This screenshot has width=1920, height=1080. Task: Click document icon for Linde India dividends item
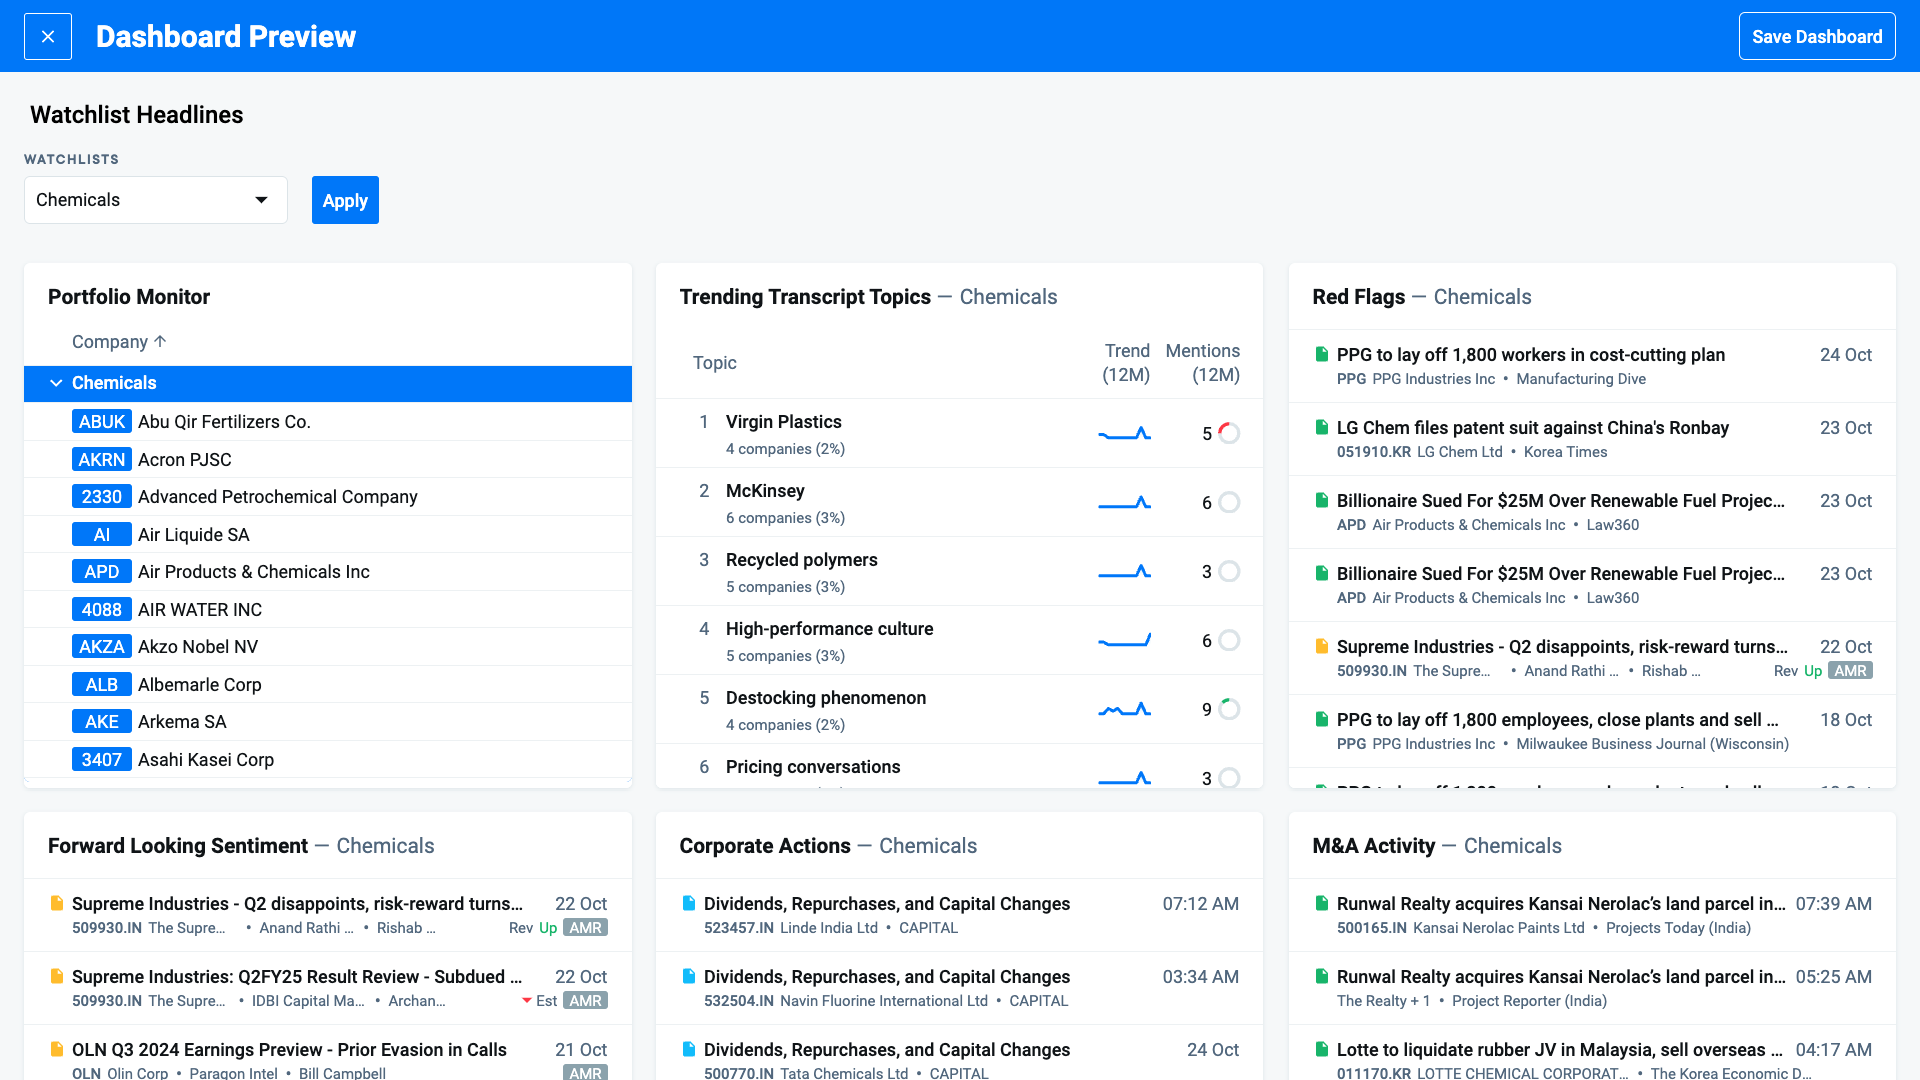689,903
